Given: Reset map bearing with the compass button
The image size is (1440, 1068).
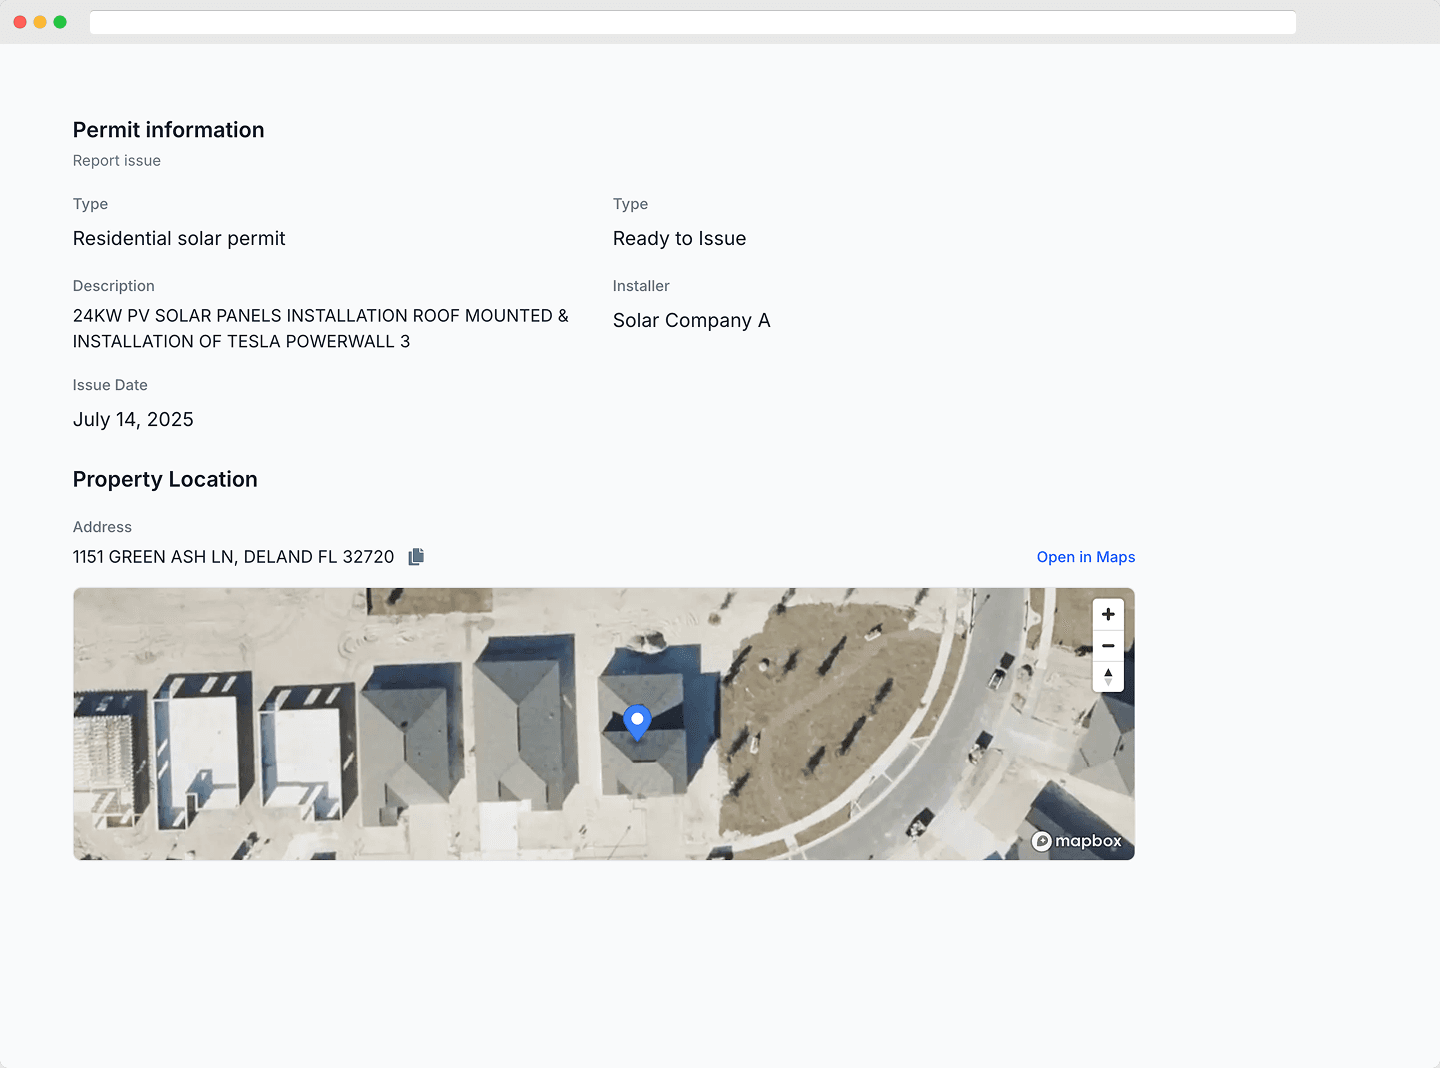Looking at the screenshot, I should [1108, 677].
